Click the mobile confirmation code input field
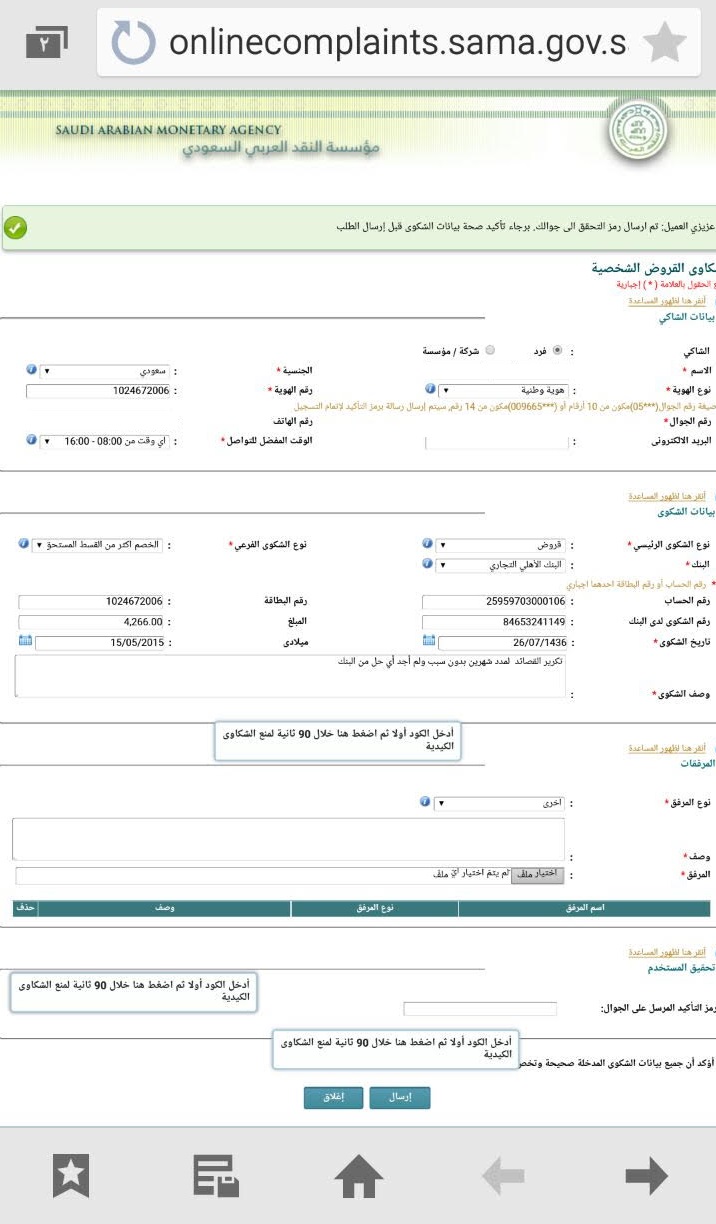716x1224 pixels. click(480, 1009)
